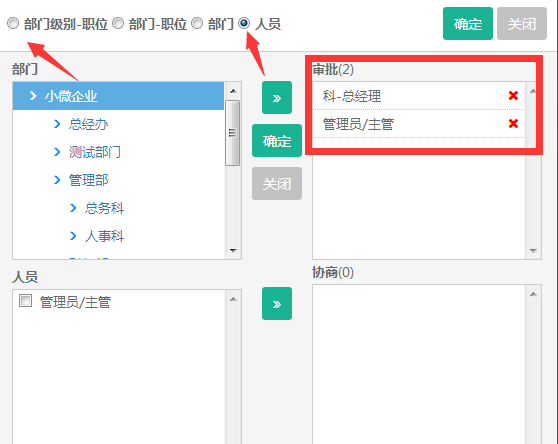The height and width of the screenshot is (444, 558).
Task: Expand the 管理部 tree node chevron
Action: [57, 180]
